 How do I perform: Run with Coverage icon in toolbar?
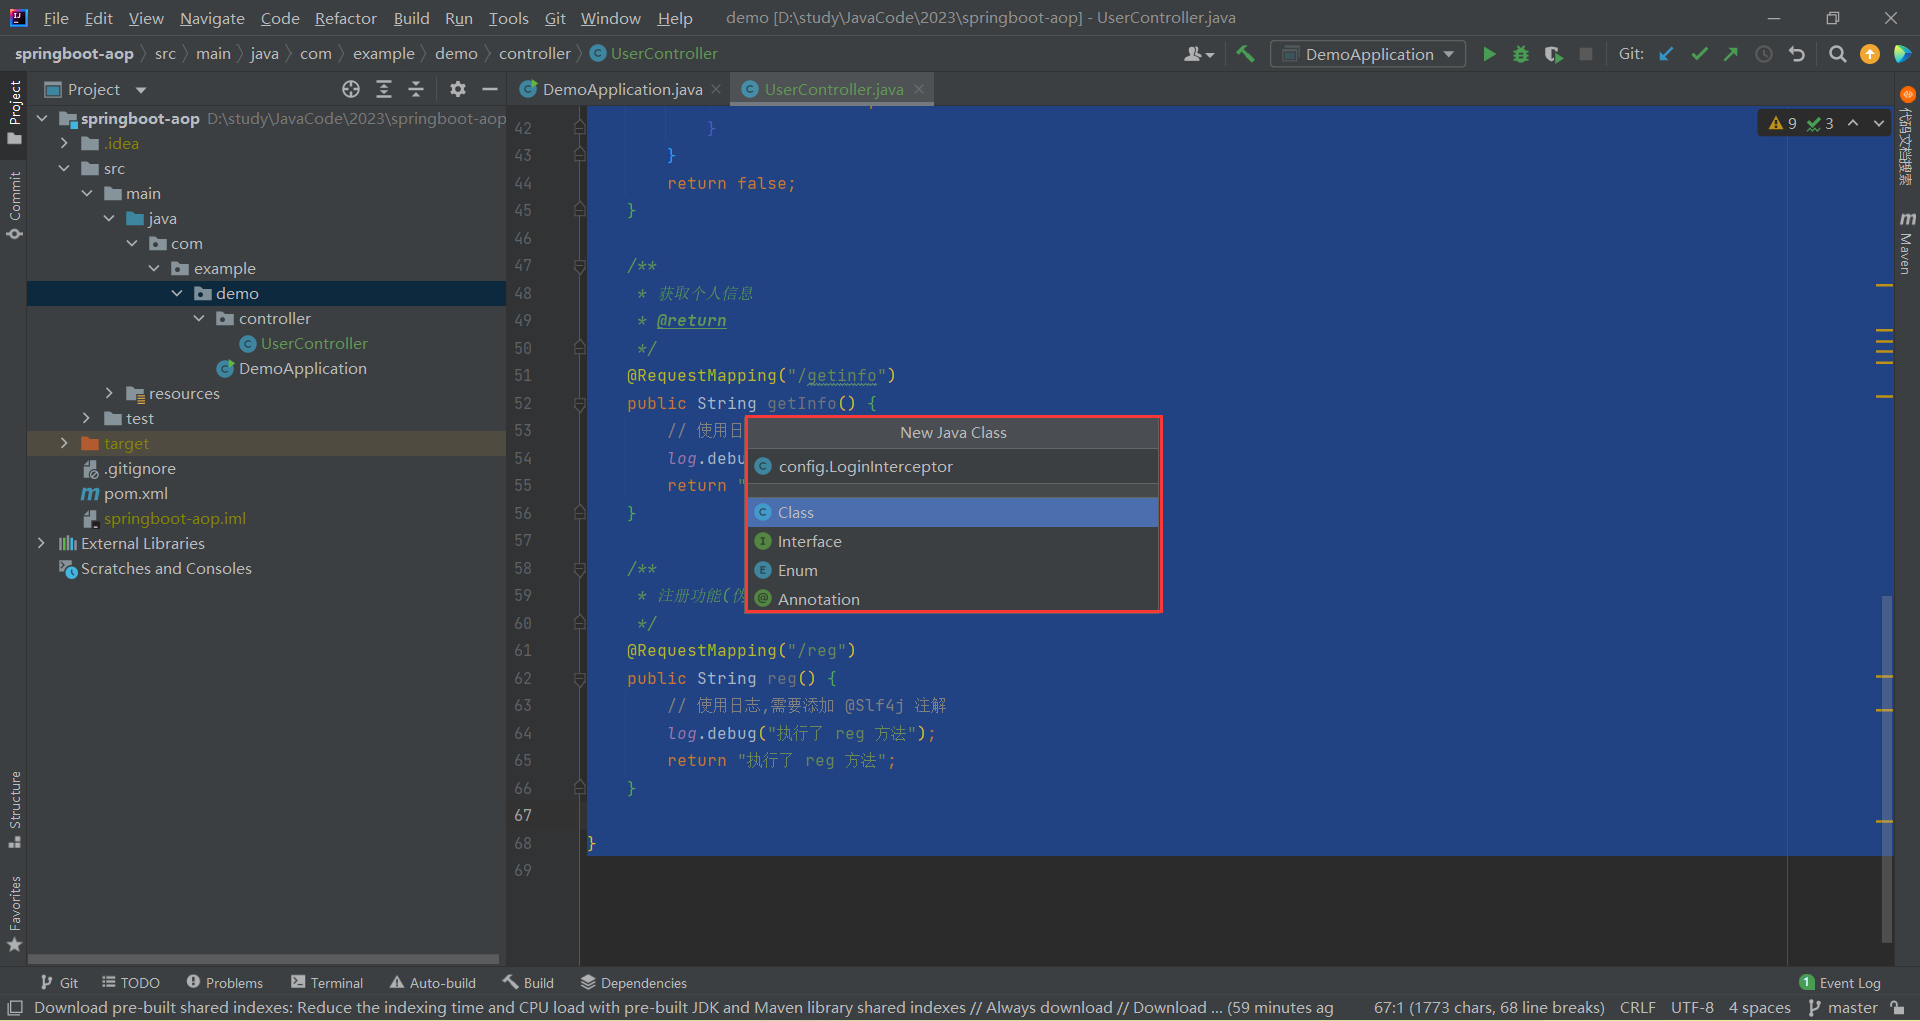(1553, 54)
